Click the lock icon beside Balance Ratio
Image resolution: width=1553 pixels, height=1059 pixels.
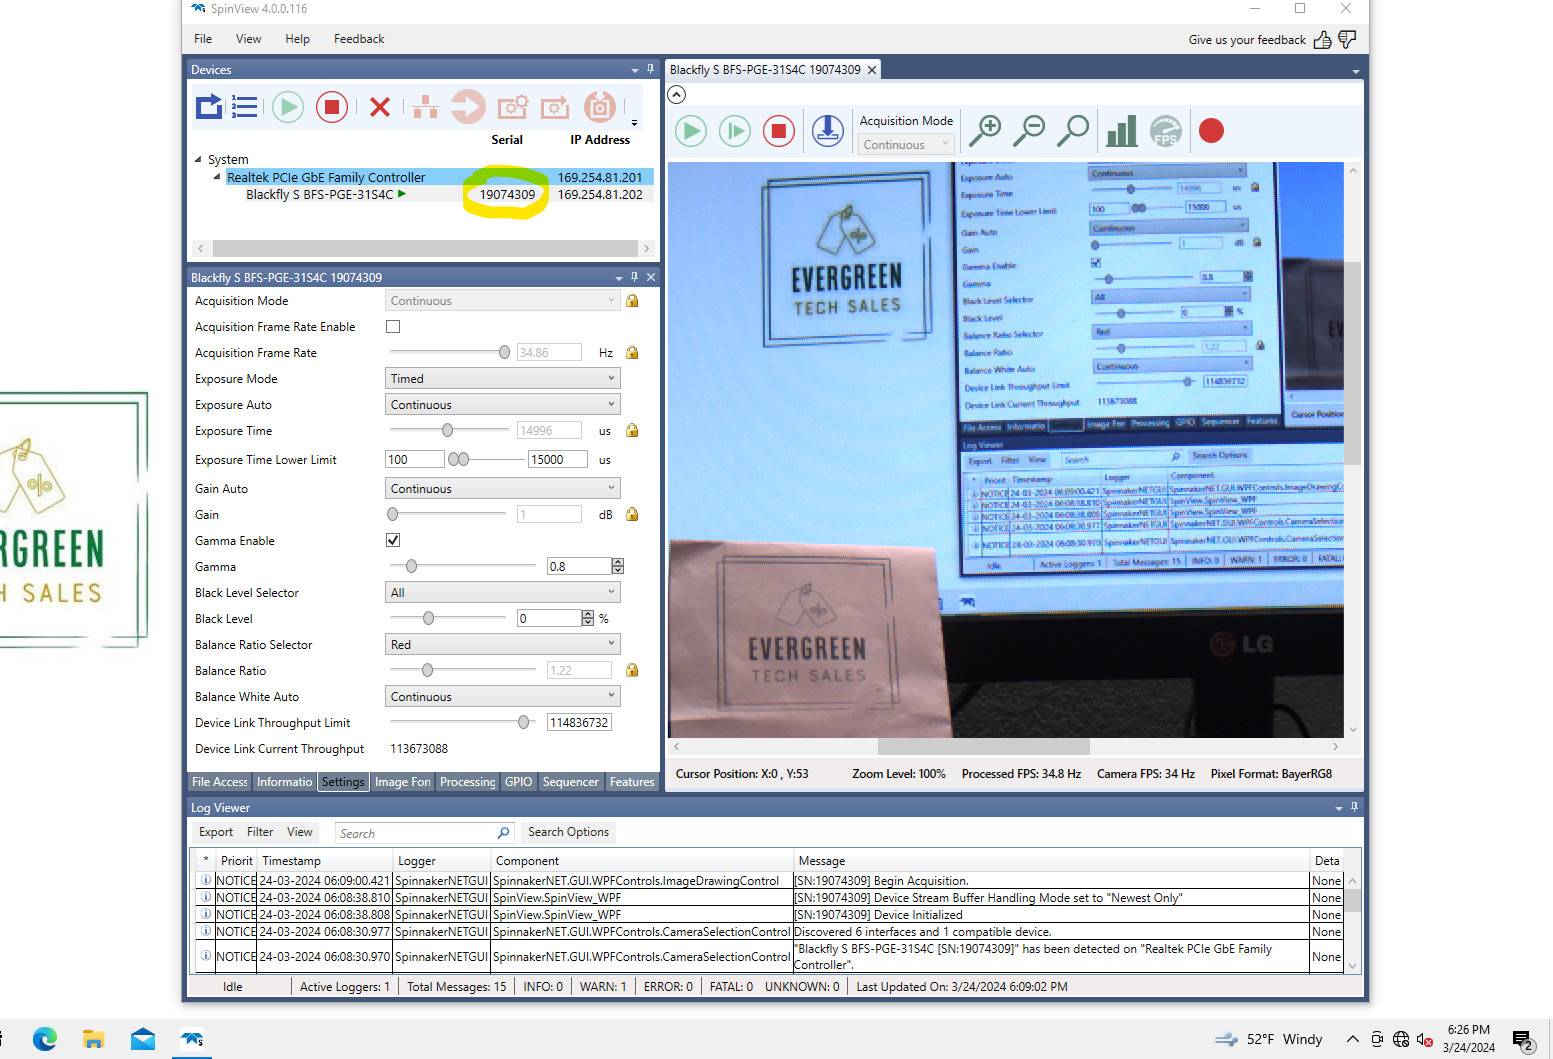632,670
